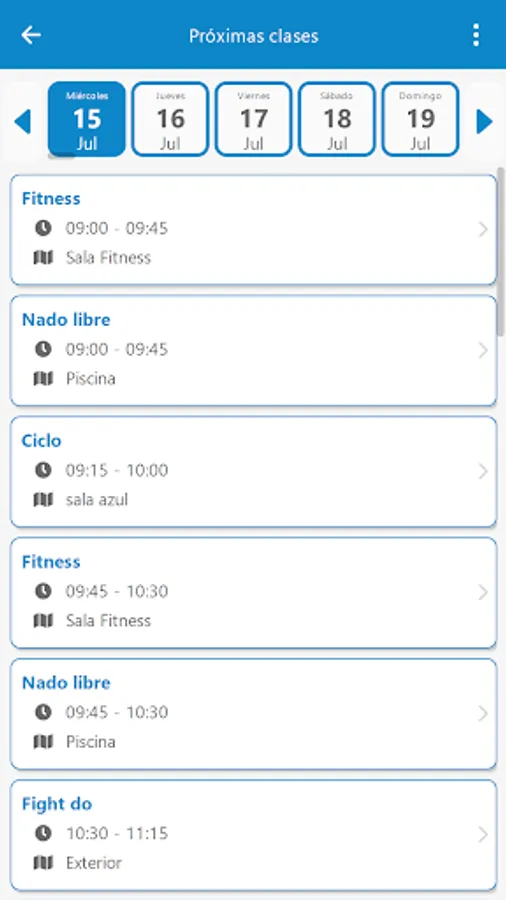This screenshot has height=900, width=506.
Task: Select the Jueves 16 Jul date tab
Action: pyautogui.click(x=170, y=119)
